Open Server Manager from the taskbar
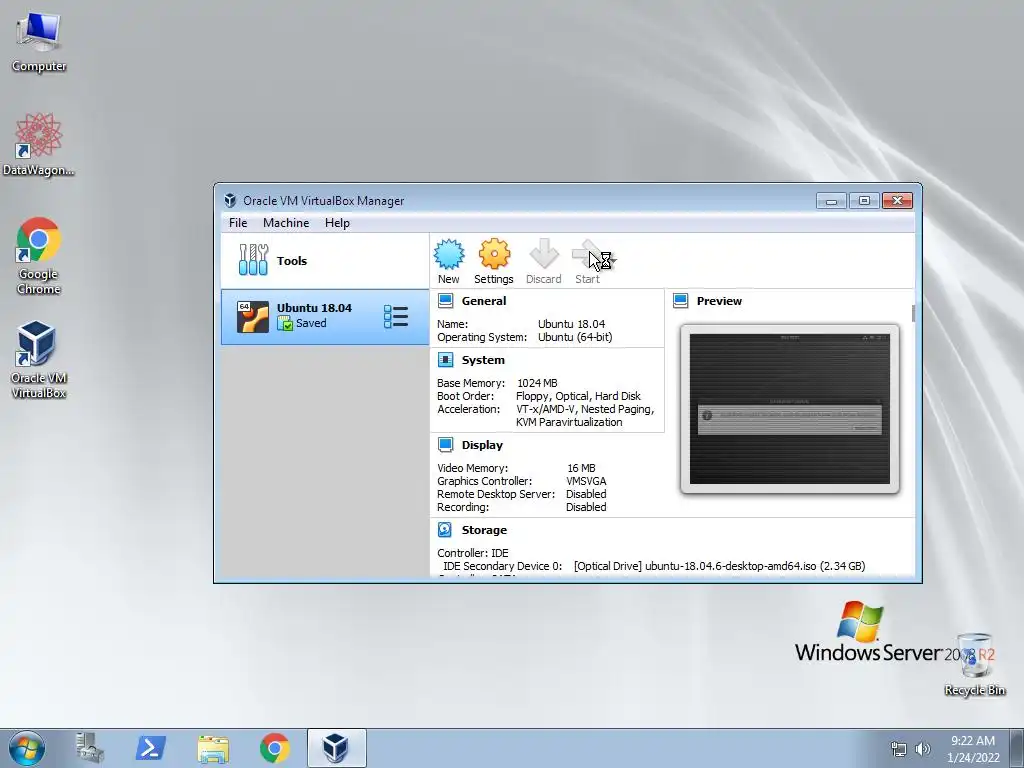 pyautogui.click(x=89, y=748)
